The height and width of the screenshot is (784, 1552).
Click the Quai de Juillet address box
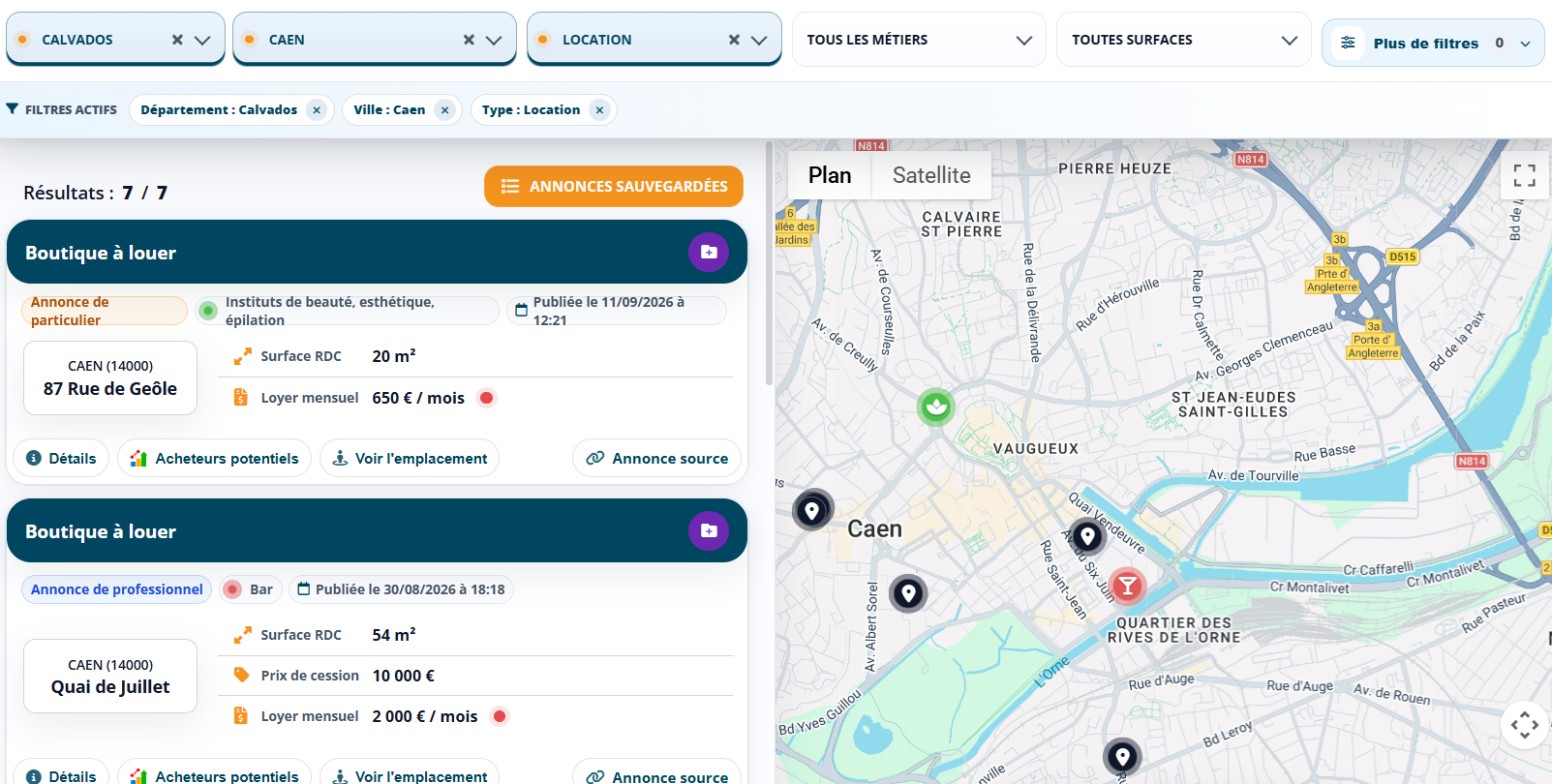point(110,676)
